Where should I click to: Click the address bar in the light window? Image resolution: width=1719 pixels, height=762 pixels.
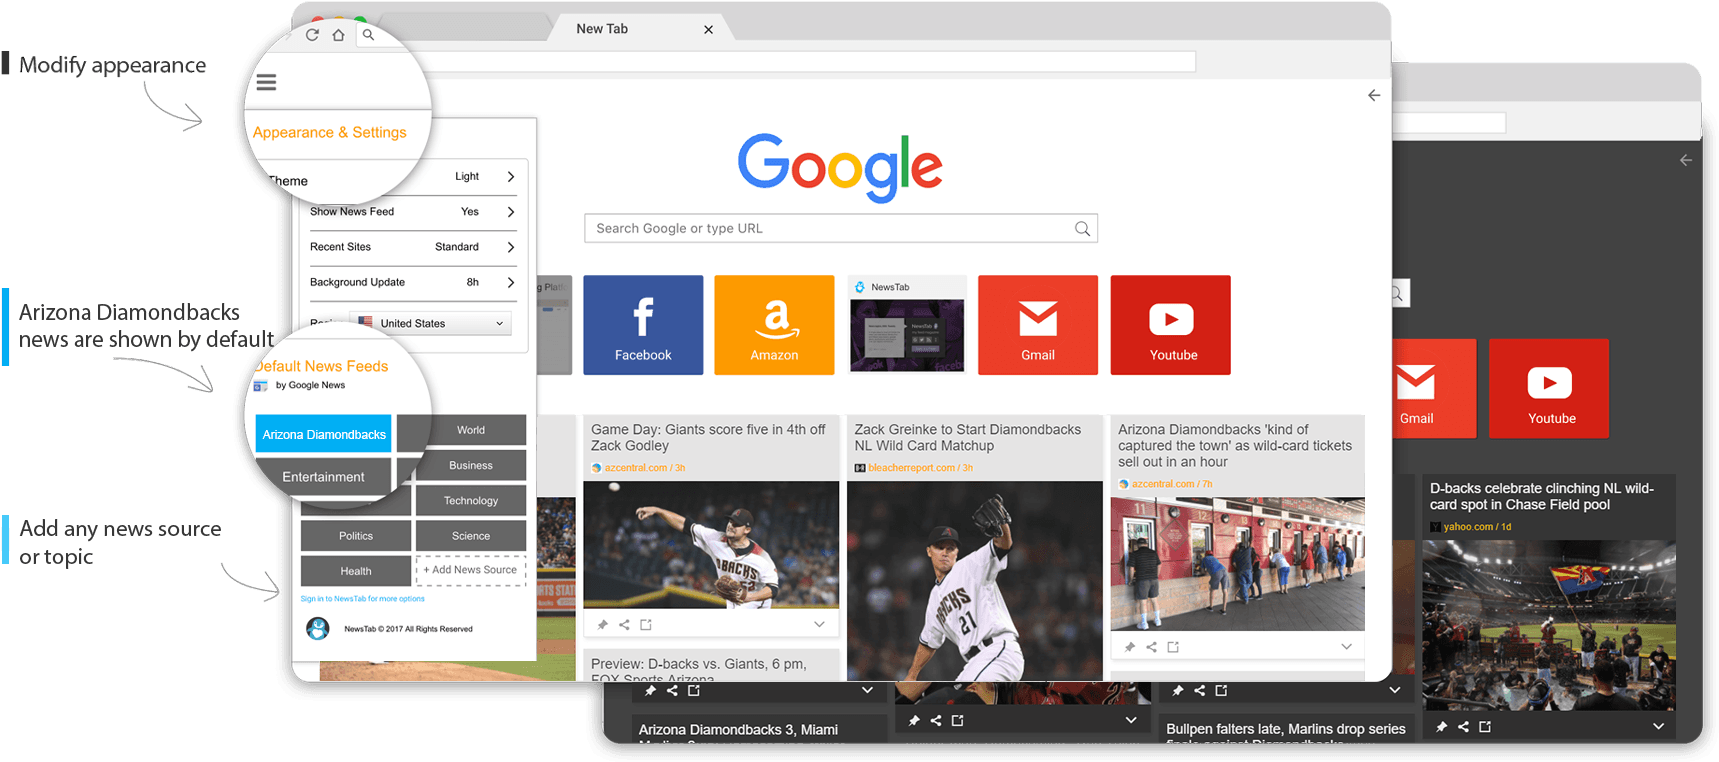pyautogui.click(x=810, y=62)
